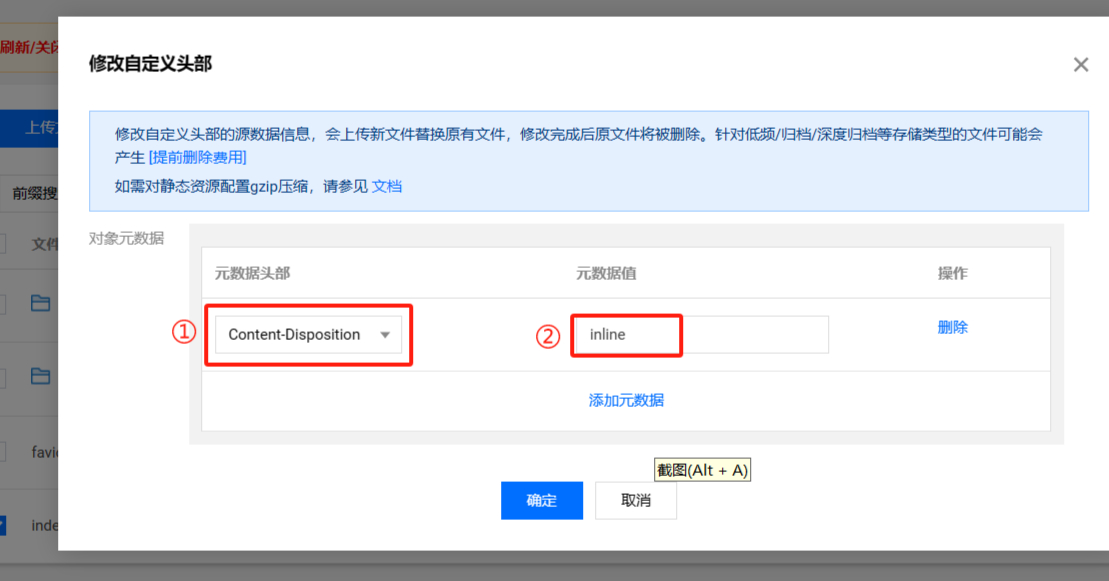Add a metadata entry with 添加元数据
The image size is (1109, 581).
click(x=625, y=399)
